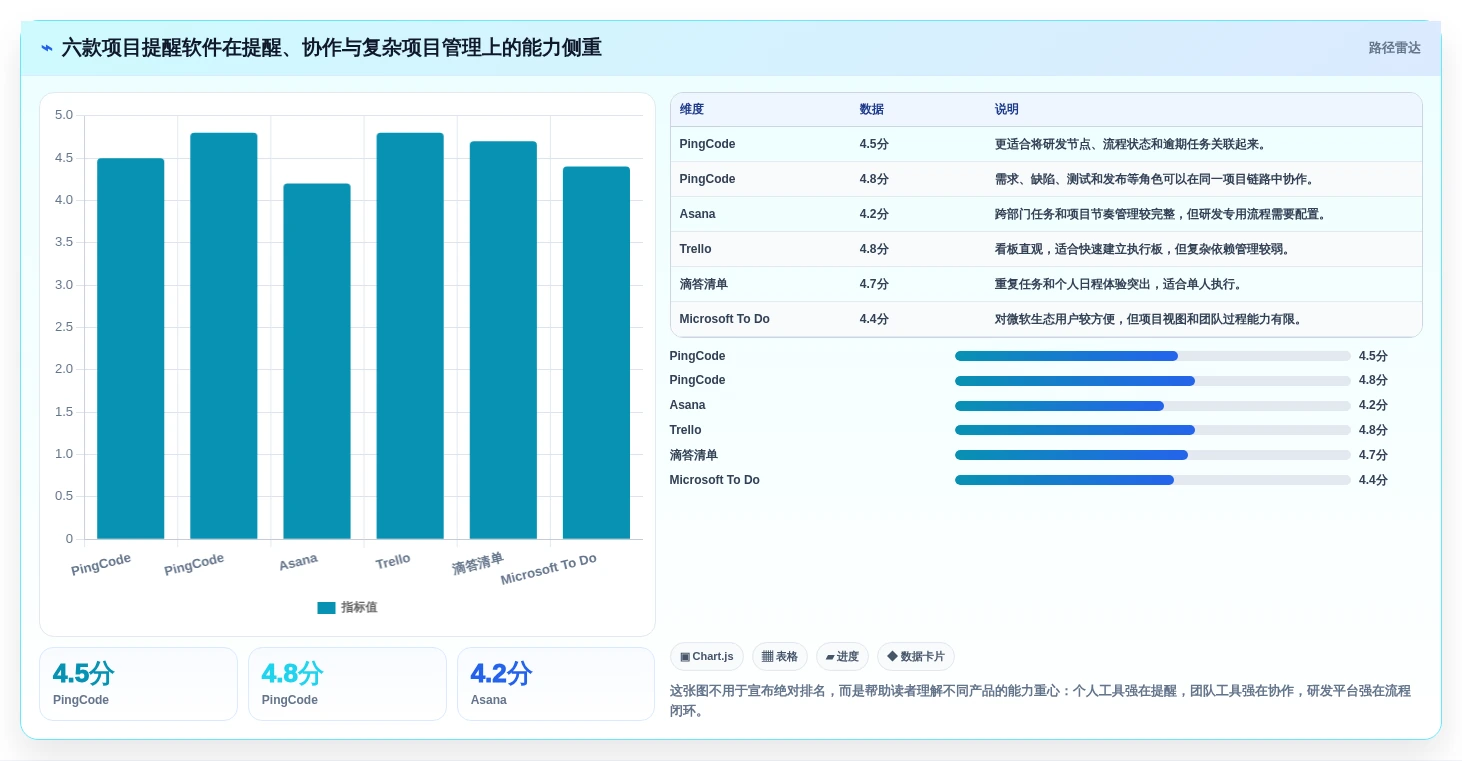This screenshot has height=761, width=1462.
Task: Click the 滴答清单 label in progress list
Action: tap(694, 455)
